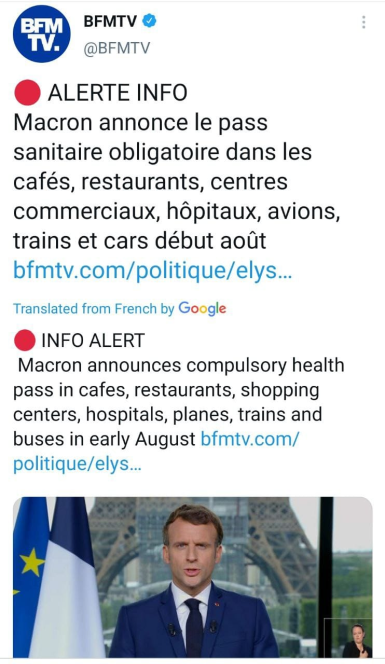The image size is (385, 664).
Task: Click the red circle beside INFO ALERT
Action: (25, 340)
